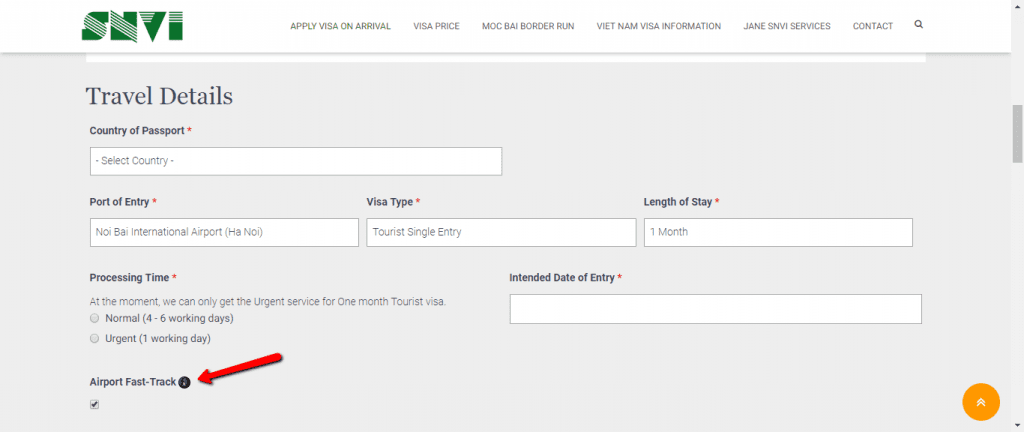Go to Apply Visa On Arrival menu
Viewport: 1024px width, 432px height.
pos(340,26)
